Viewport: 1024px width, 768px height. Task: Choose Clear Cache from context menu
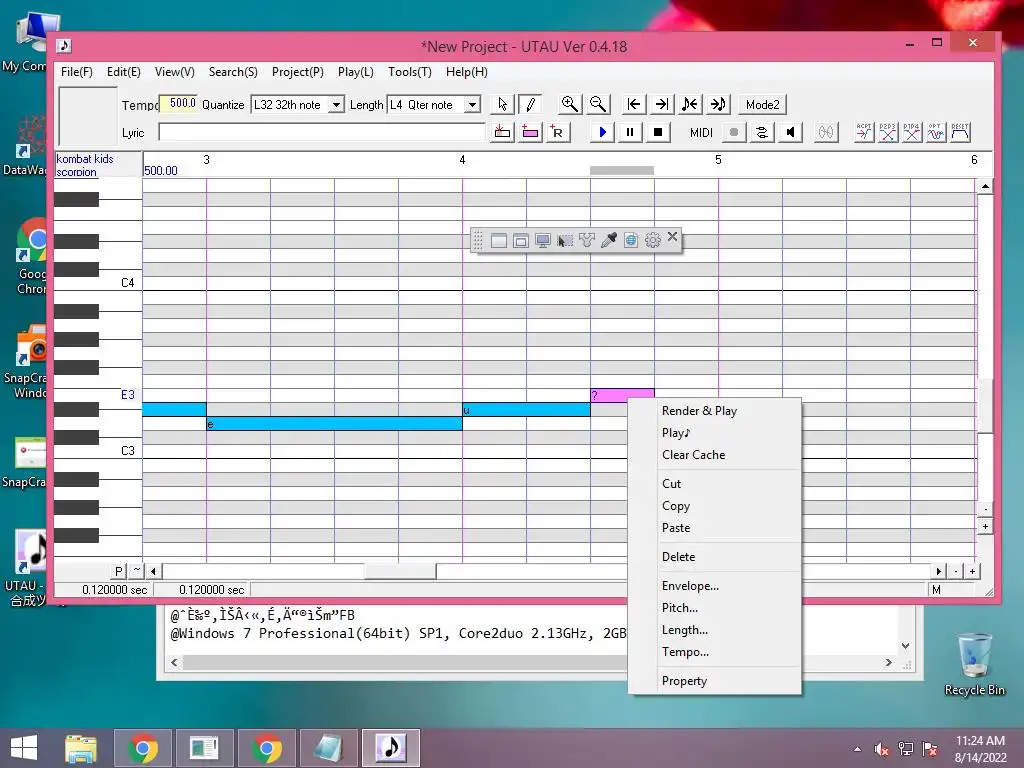[714, 455]
